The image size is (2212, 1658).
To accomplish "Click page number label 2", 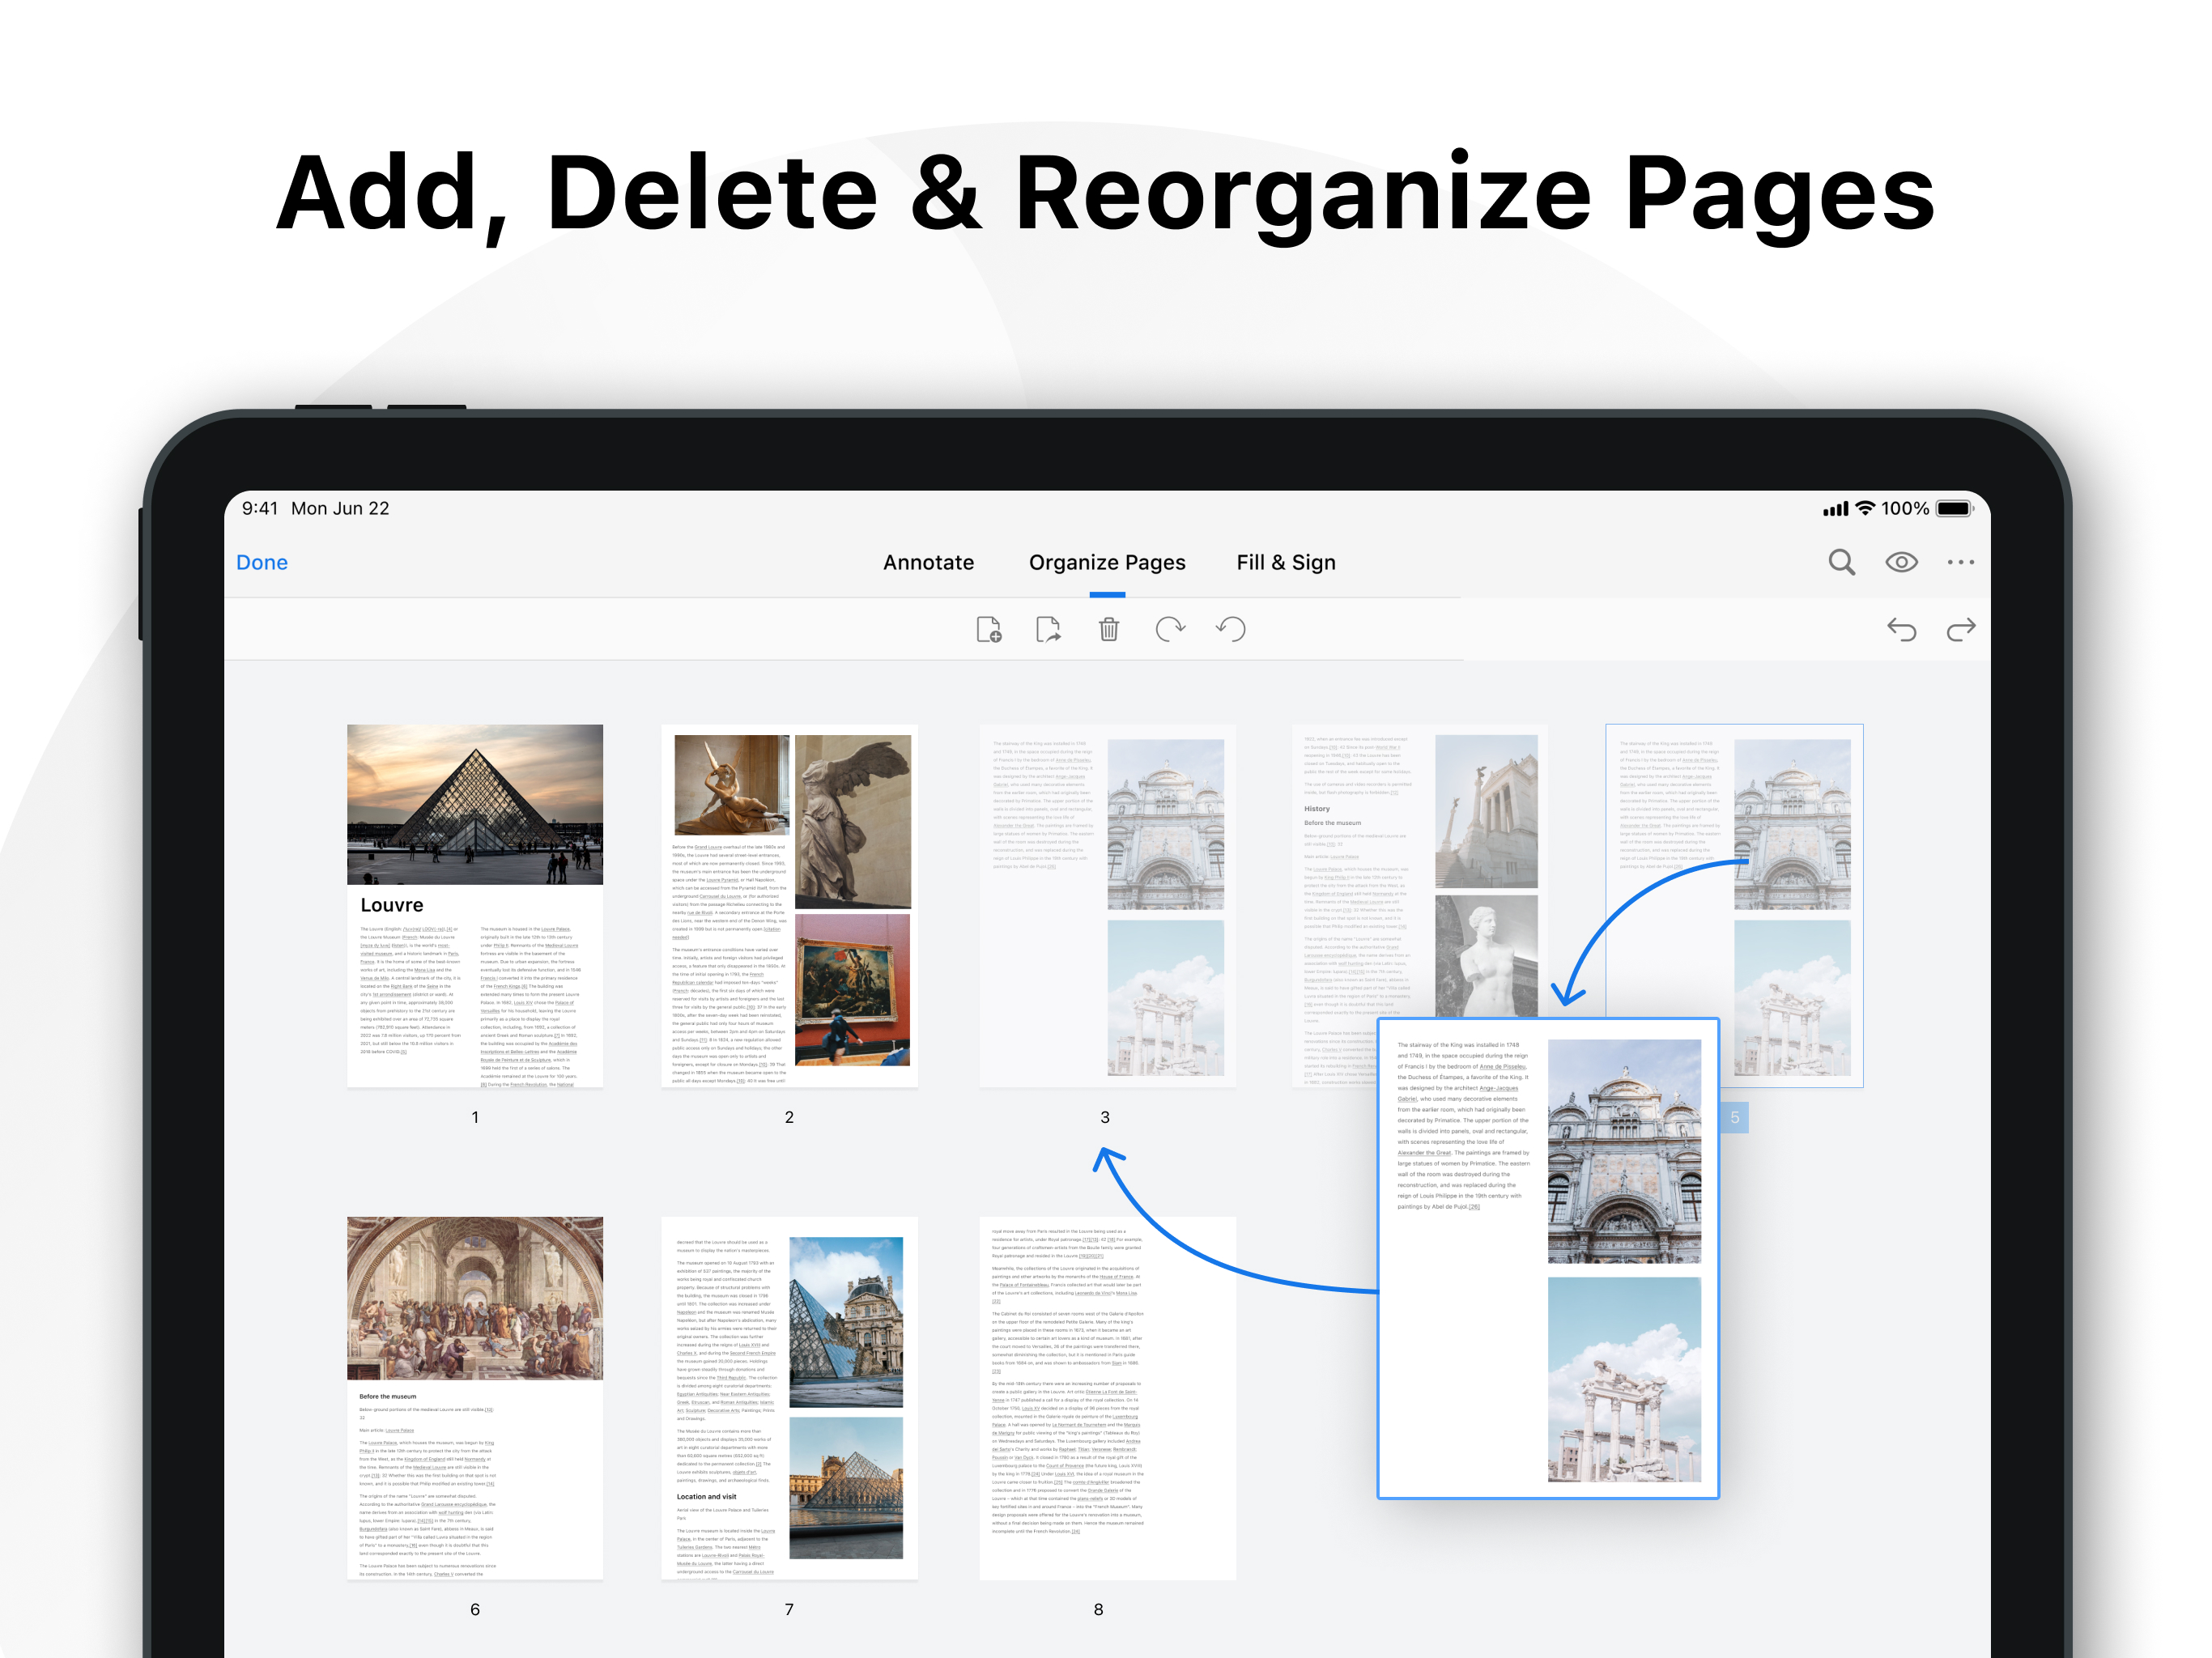I will pyautogui.click(x=789, y=1117).
